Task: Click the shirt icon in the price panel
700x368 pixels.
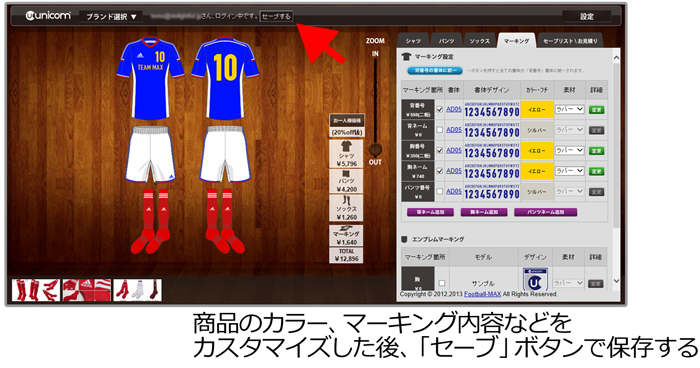Action: tap(346, 146)
